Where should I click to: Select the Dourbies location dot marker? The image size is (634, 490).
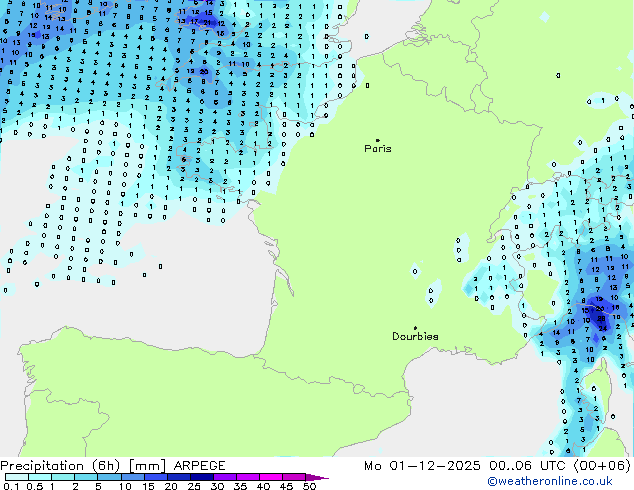coord(415,328)
